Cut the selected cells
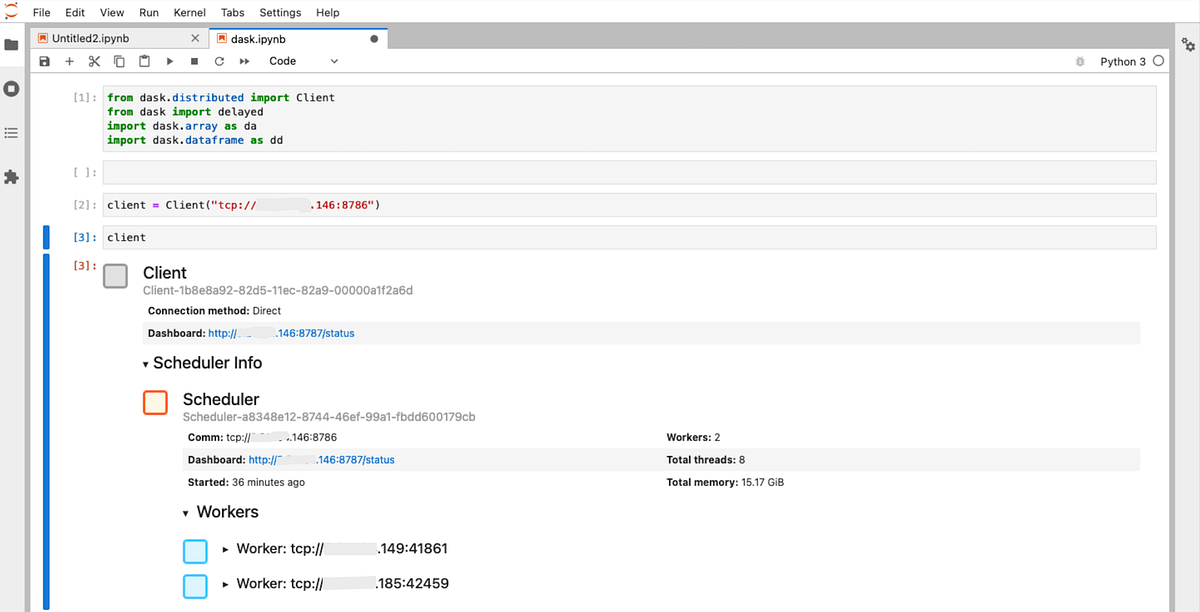1200x612 pixels. (x=94, y=61)
